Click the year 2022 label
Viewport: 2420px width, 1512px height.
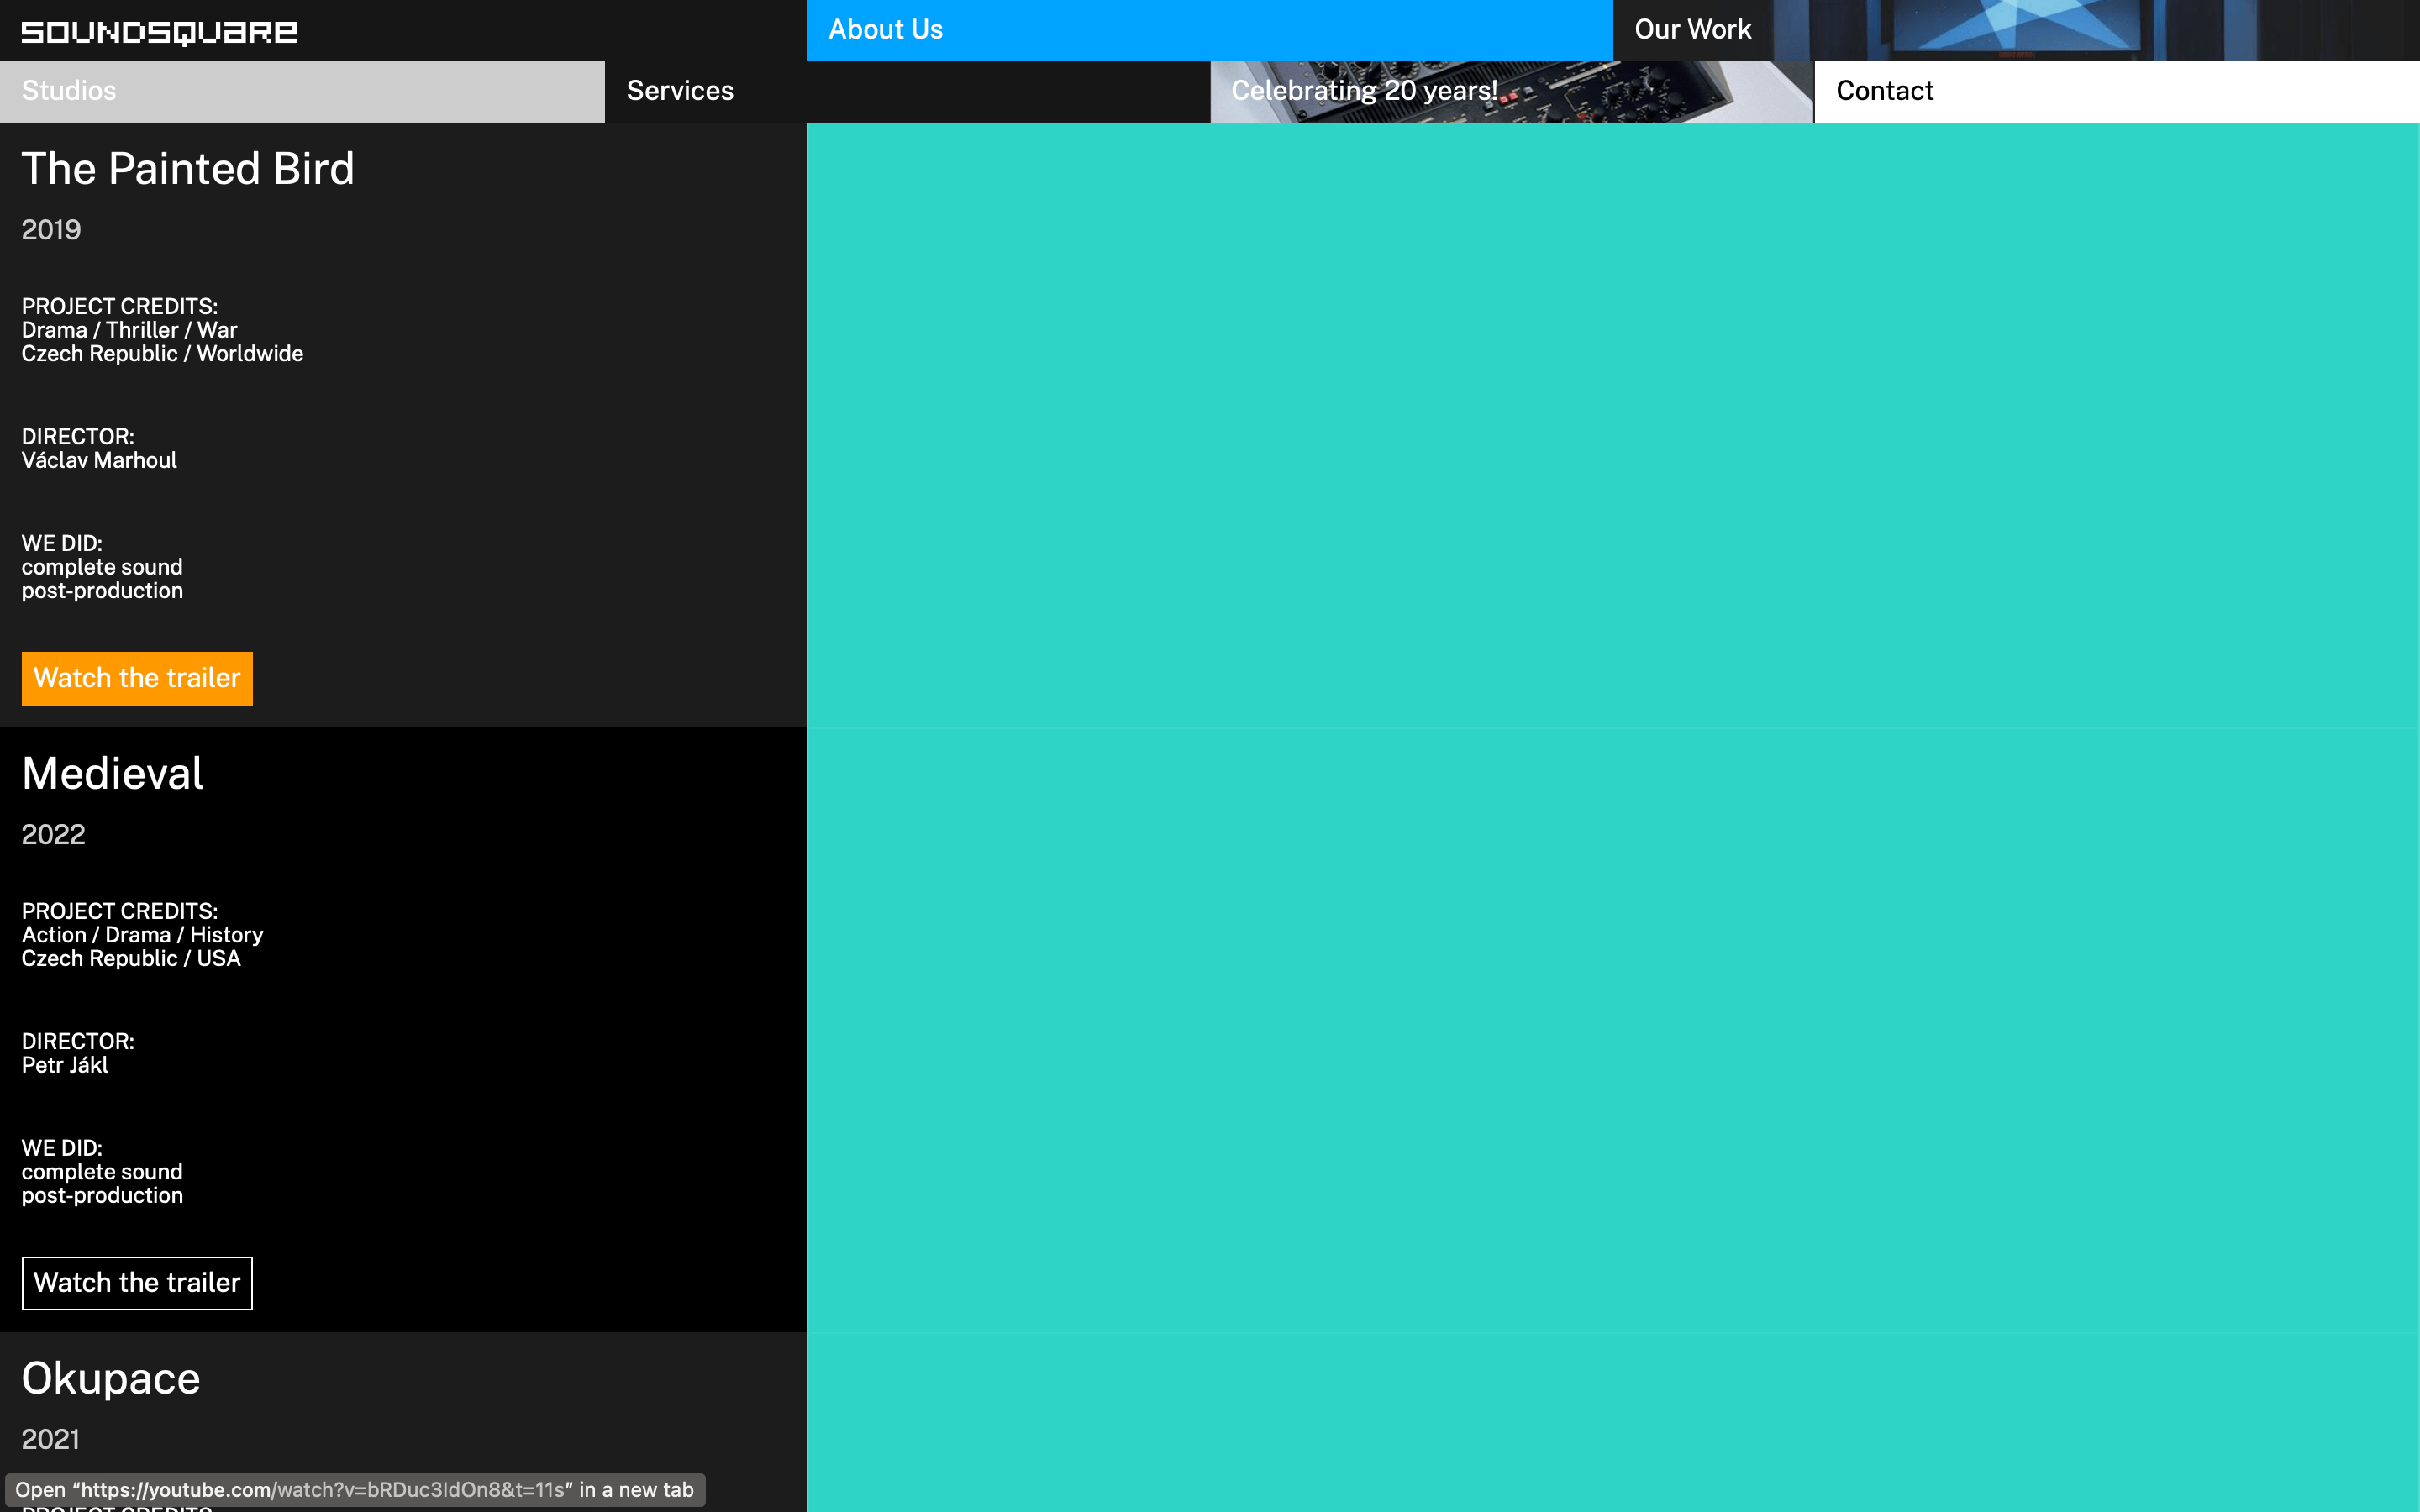[x=53, y=835]
